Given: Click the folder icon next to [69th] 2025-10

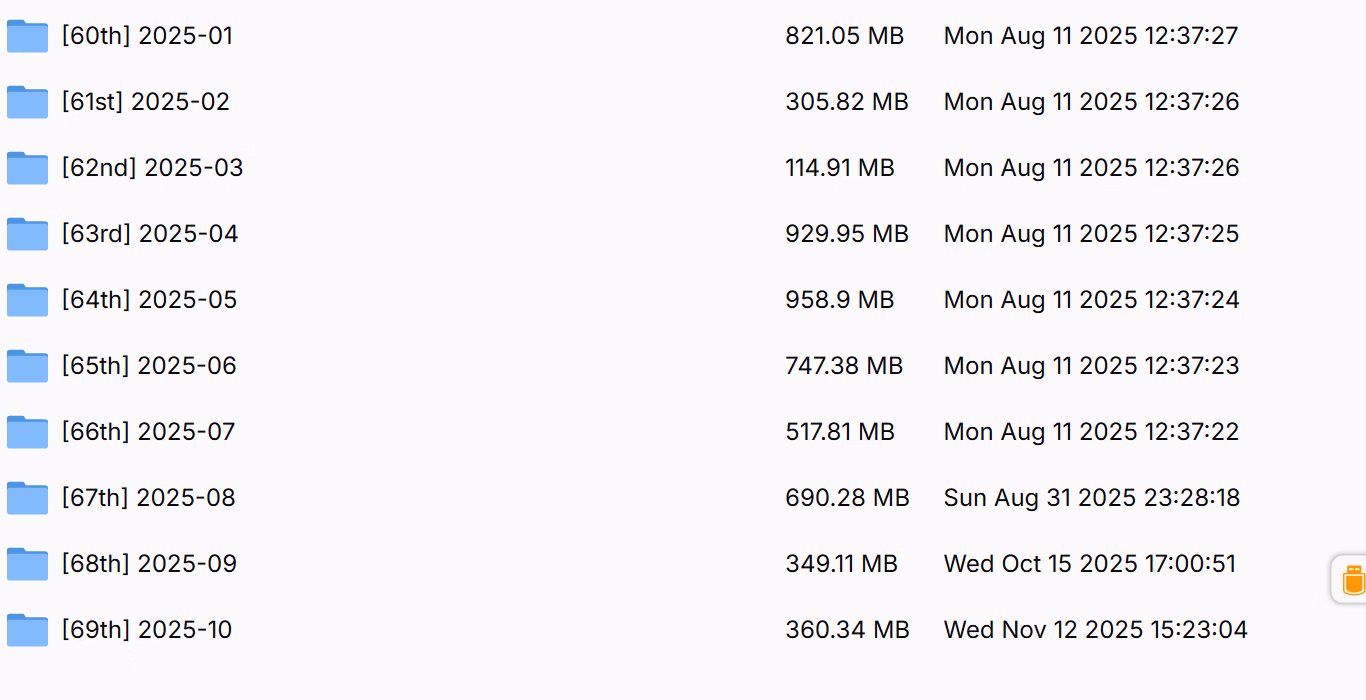Looking at the screenshot, I should click(27, 630).
